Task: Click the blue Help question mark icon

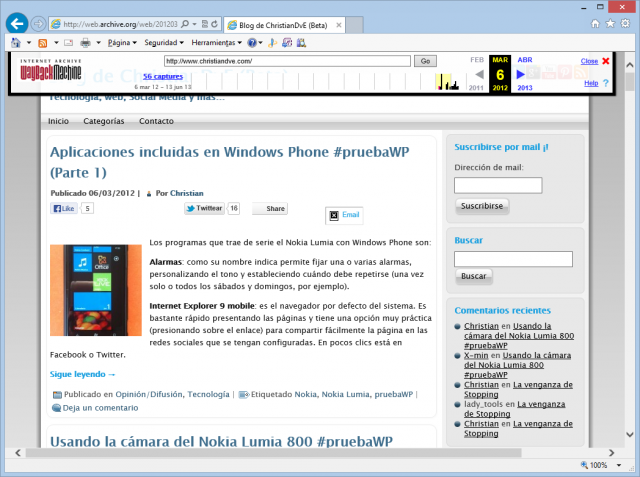Action: 252,42
